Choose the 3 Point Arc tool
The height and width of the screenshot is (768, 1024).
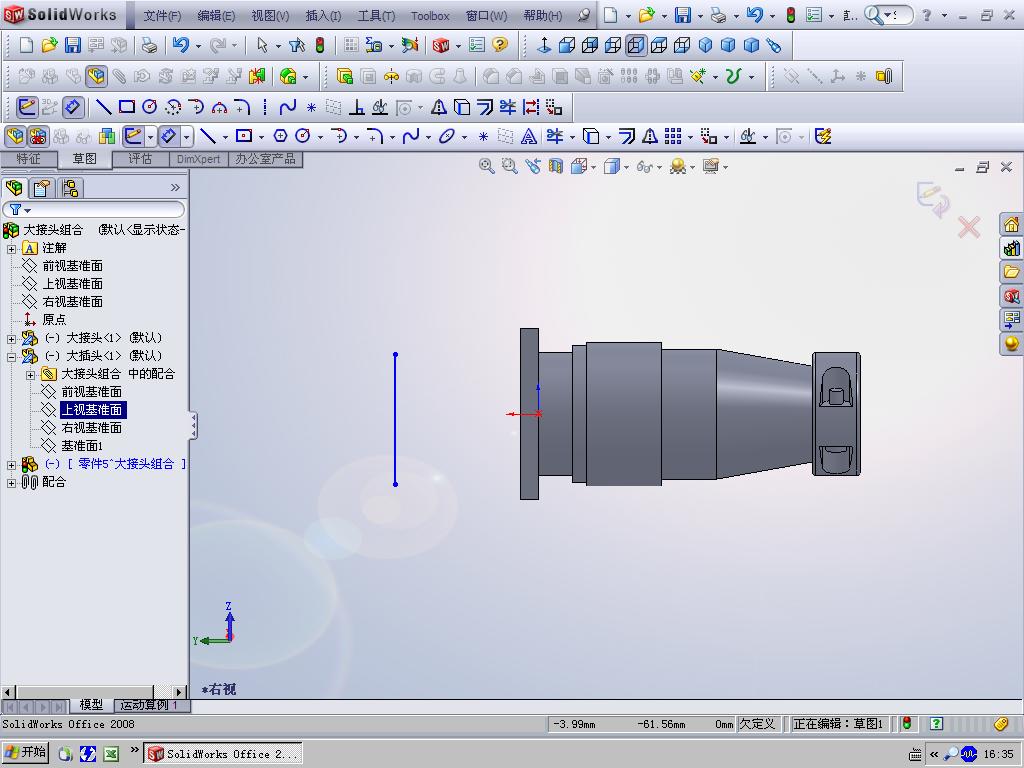pyautogui.click(x=219, y=107)
